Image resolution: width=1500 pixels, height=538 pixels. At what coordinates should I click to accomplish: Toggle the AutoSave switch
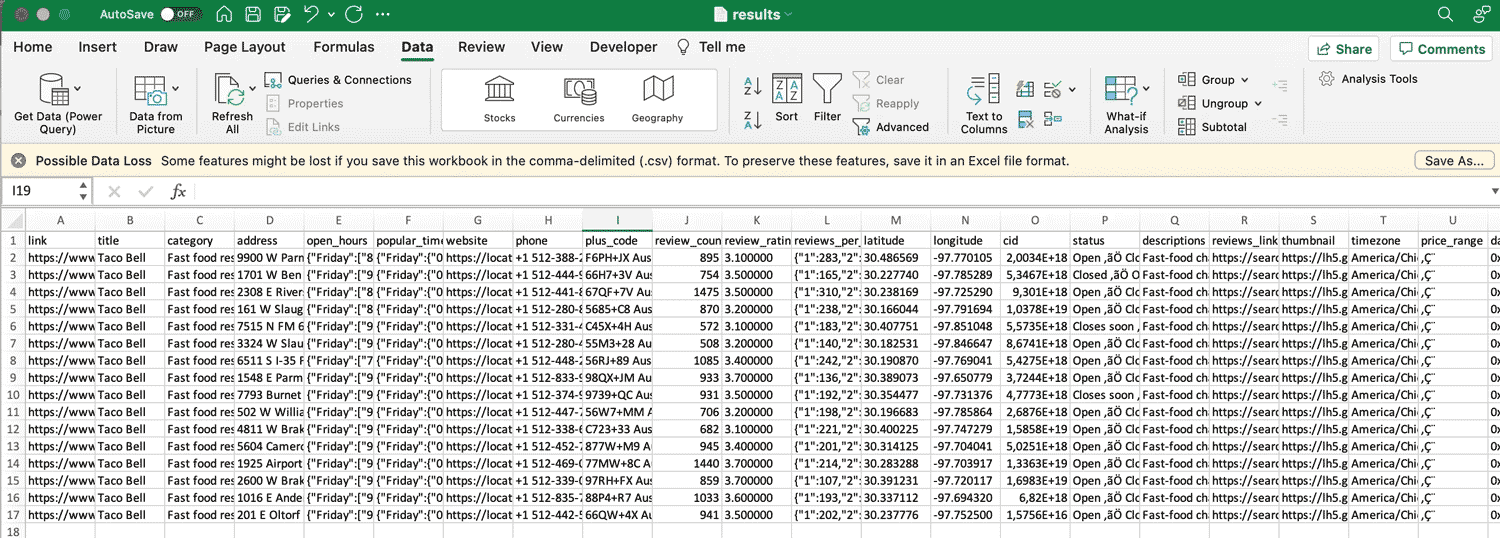[x=179, y=15]
